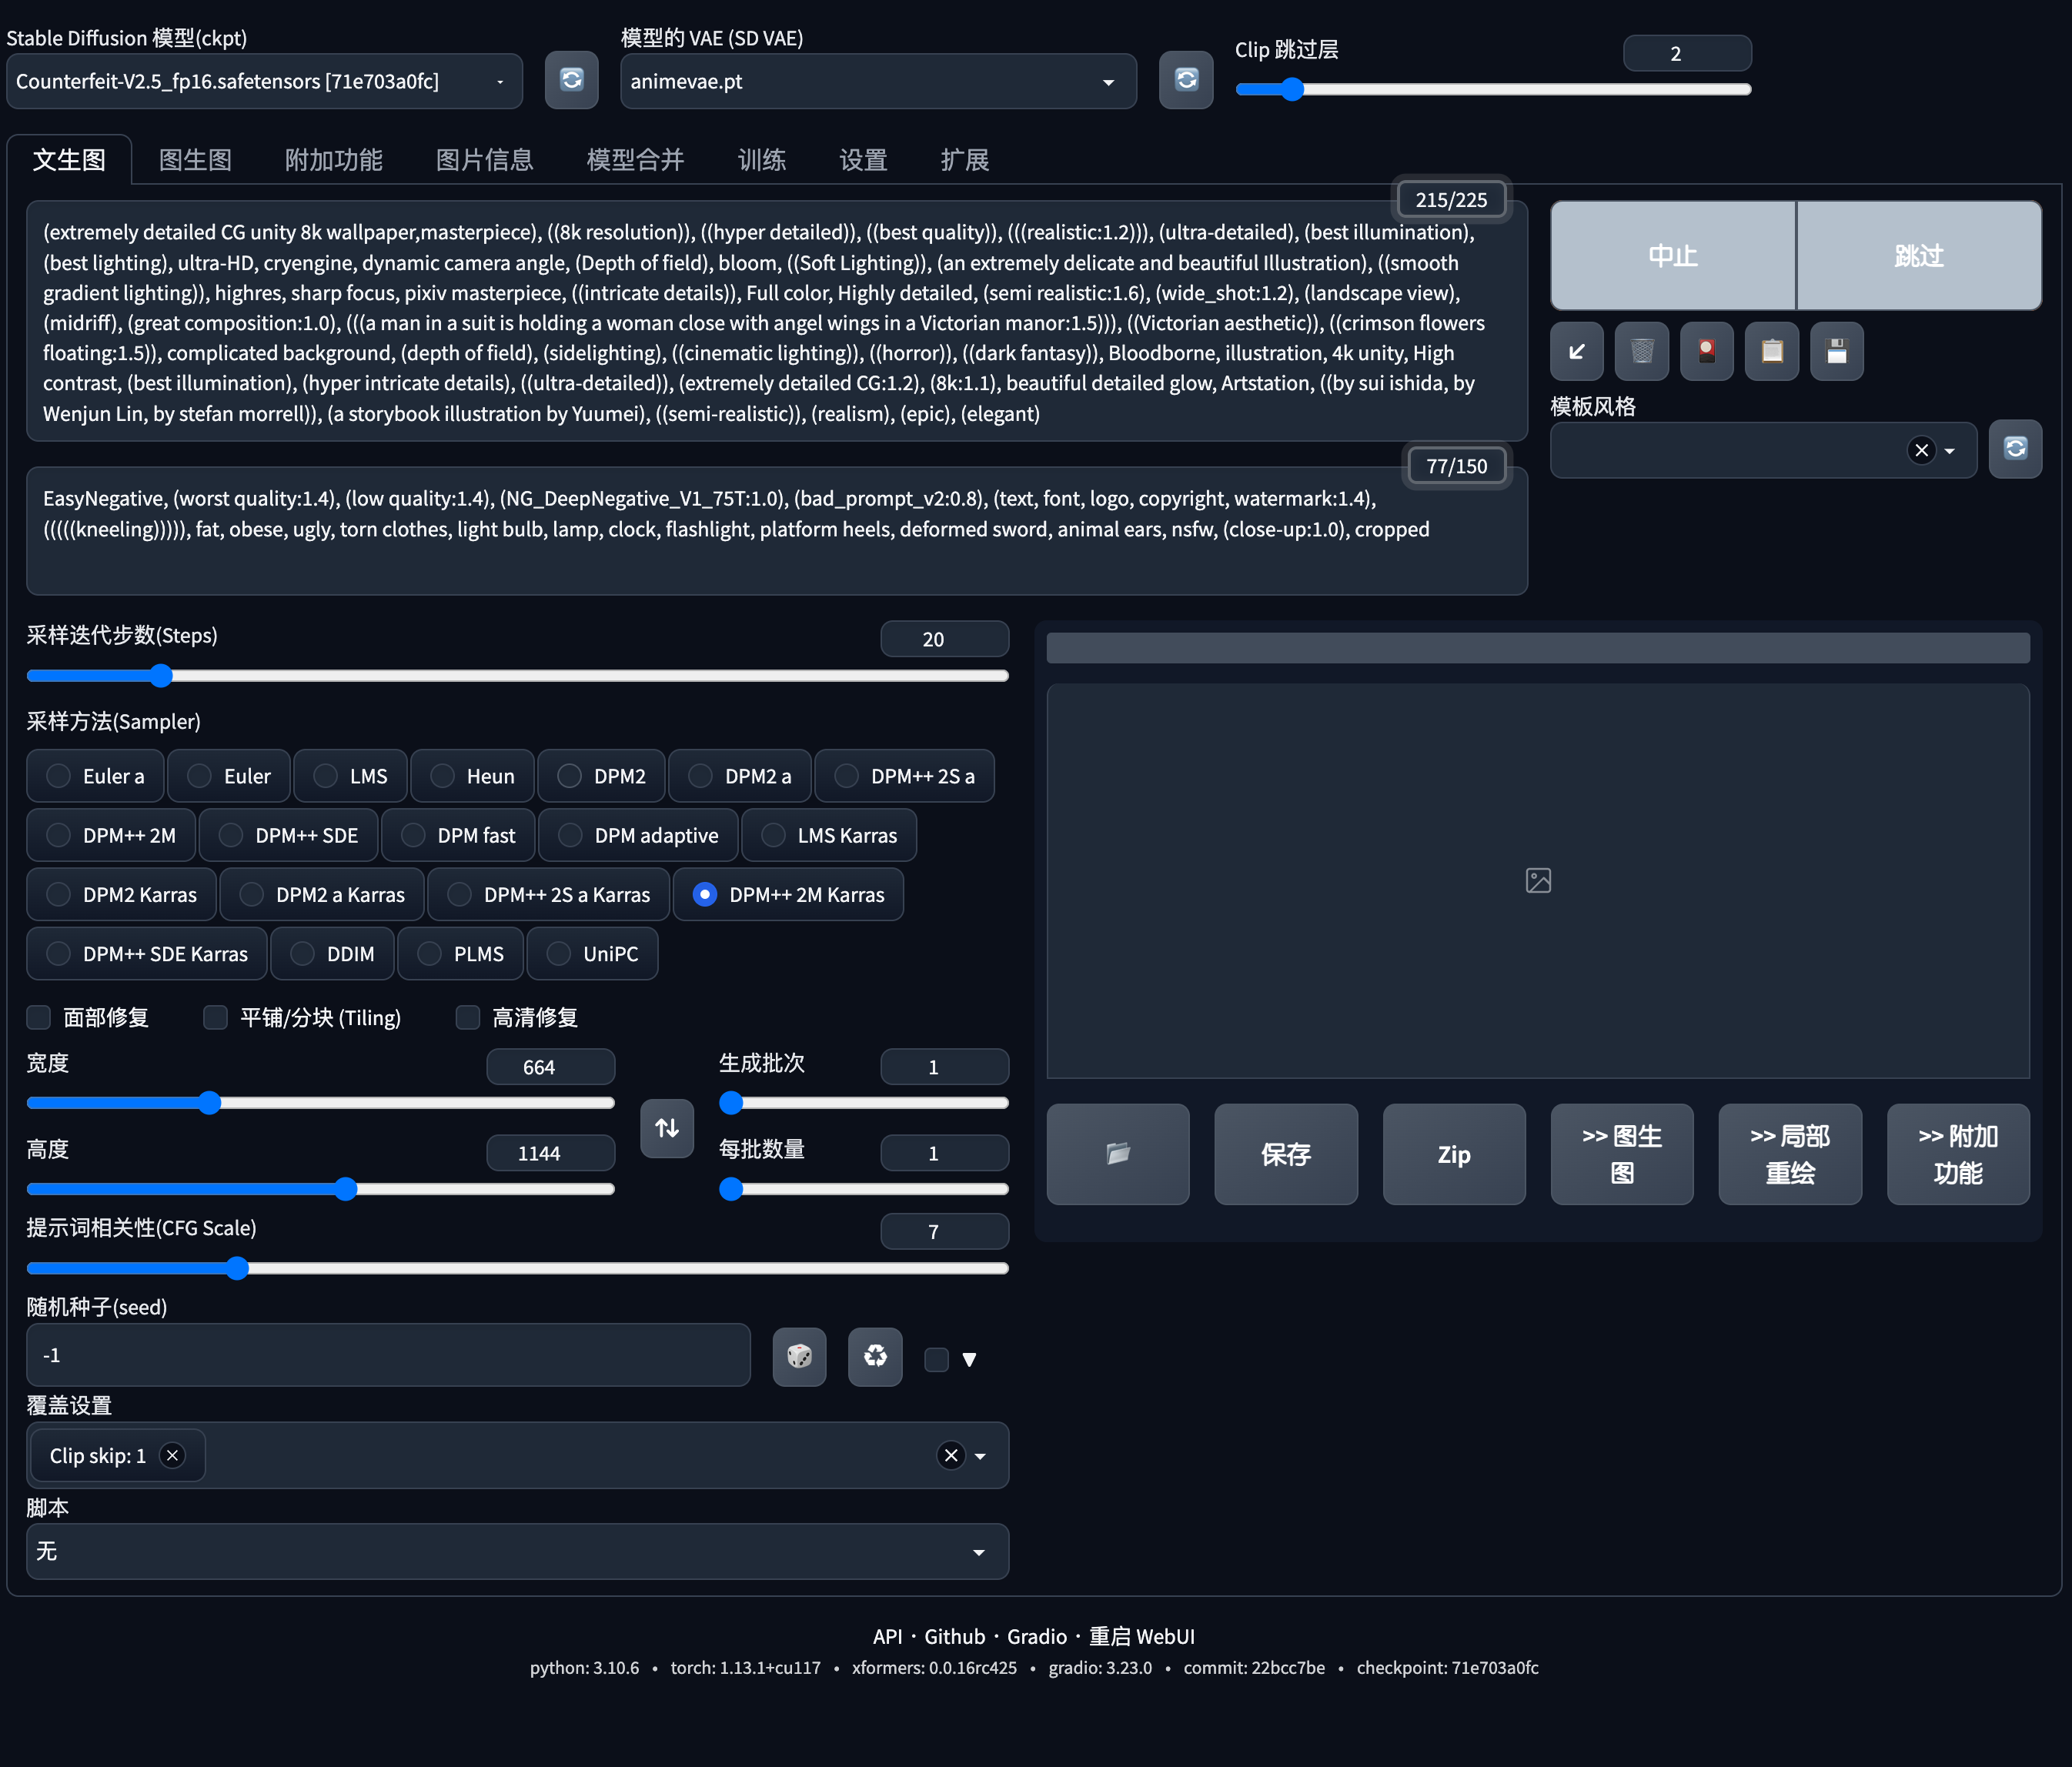Click the seed input field
This screenshot has width=2072, height=1767.
(x=388, y=1355)
